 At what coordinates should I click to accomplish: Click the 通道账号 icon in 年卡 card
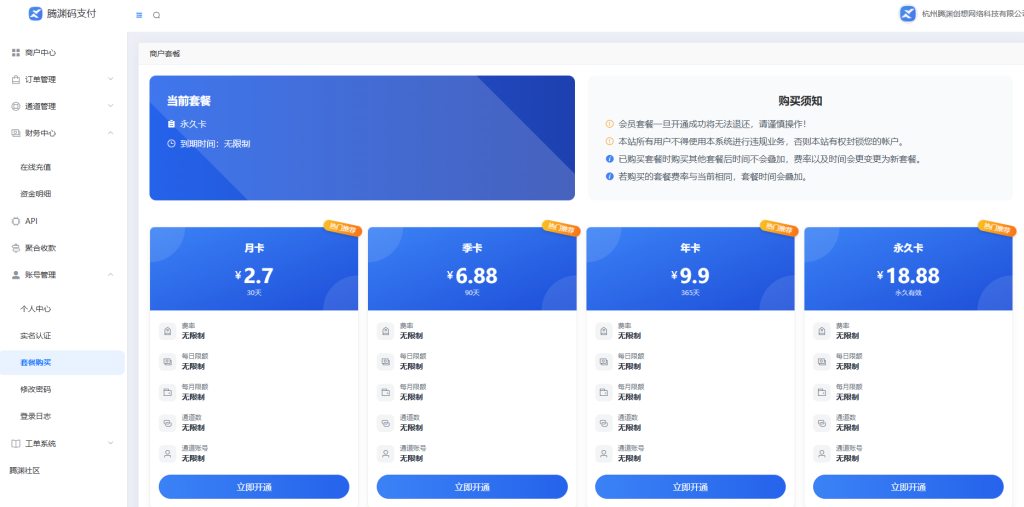[x=604, y=453]
